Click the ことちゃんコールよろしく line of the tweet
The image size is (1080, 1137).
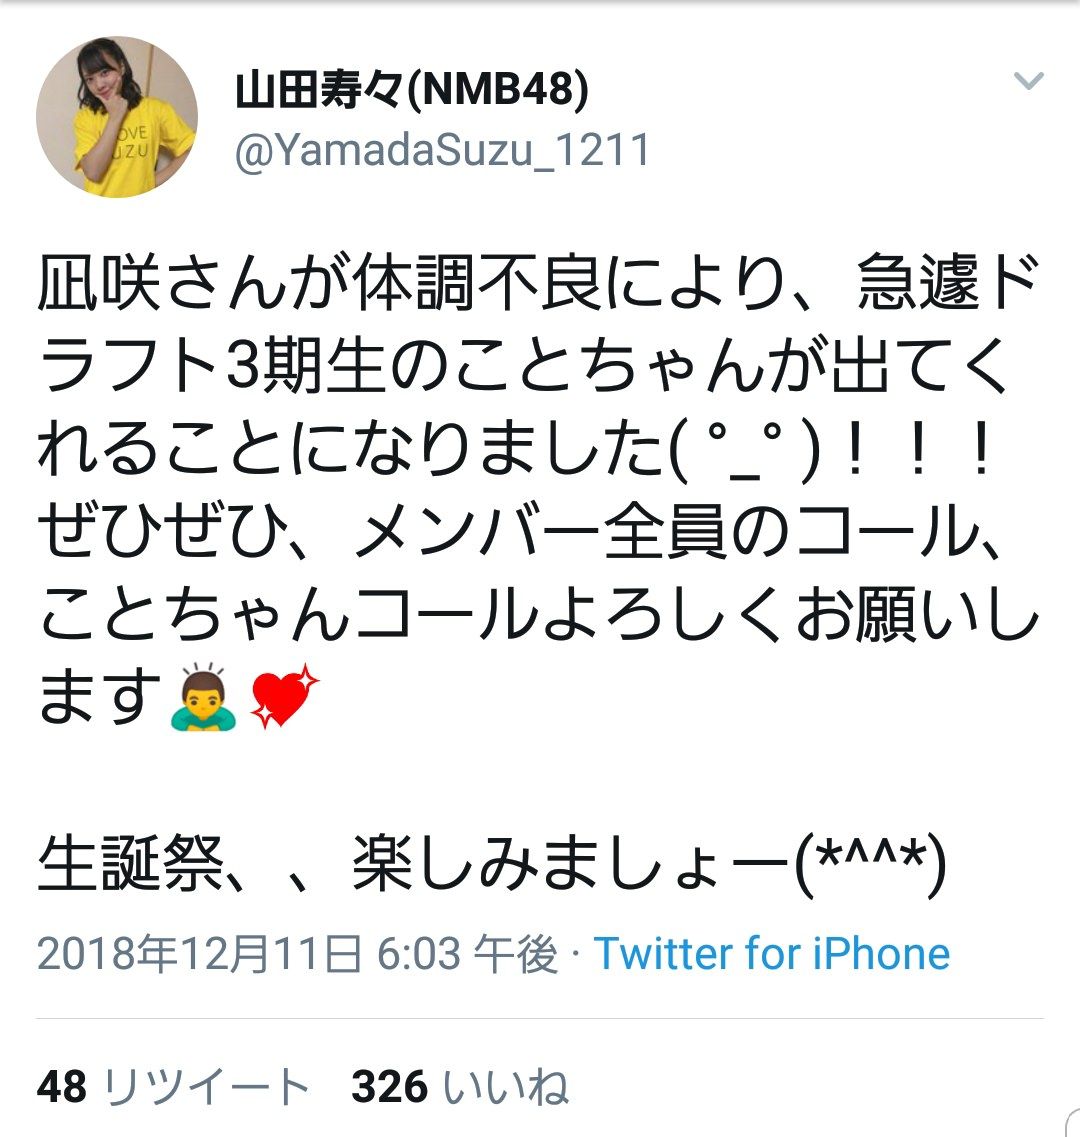pyautogui.click(x=540, y=615)
